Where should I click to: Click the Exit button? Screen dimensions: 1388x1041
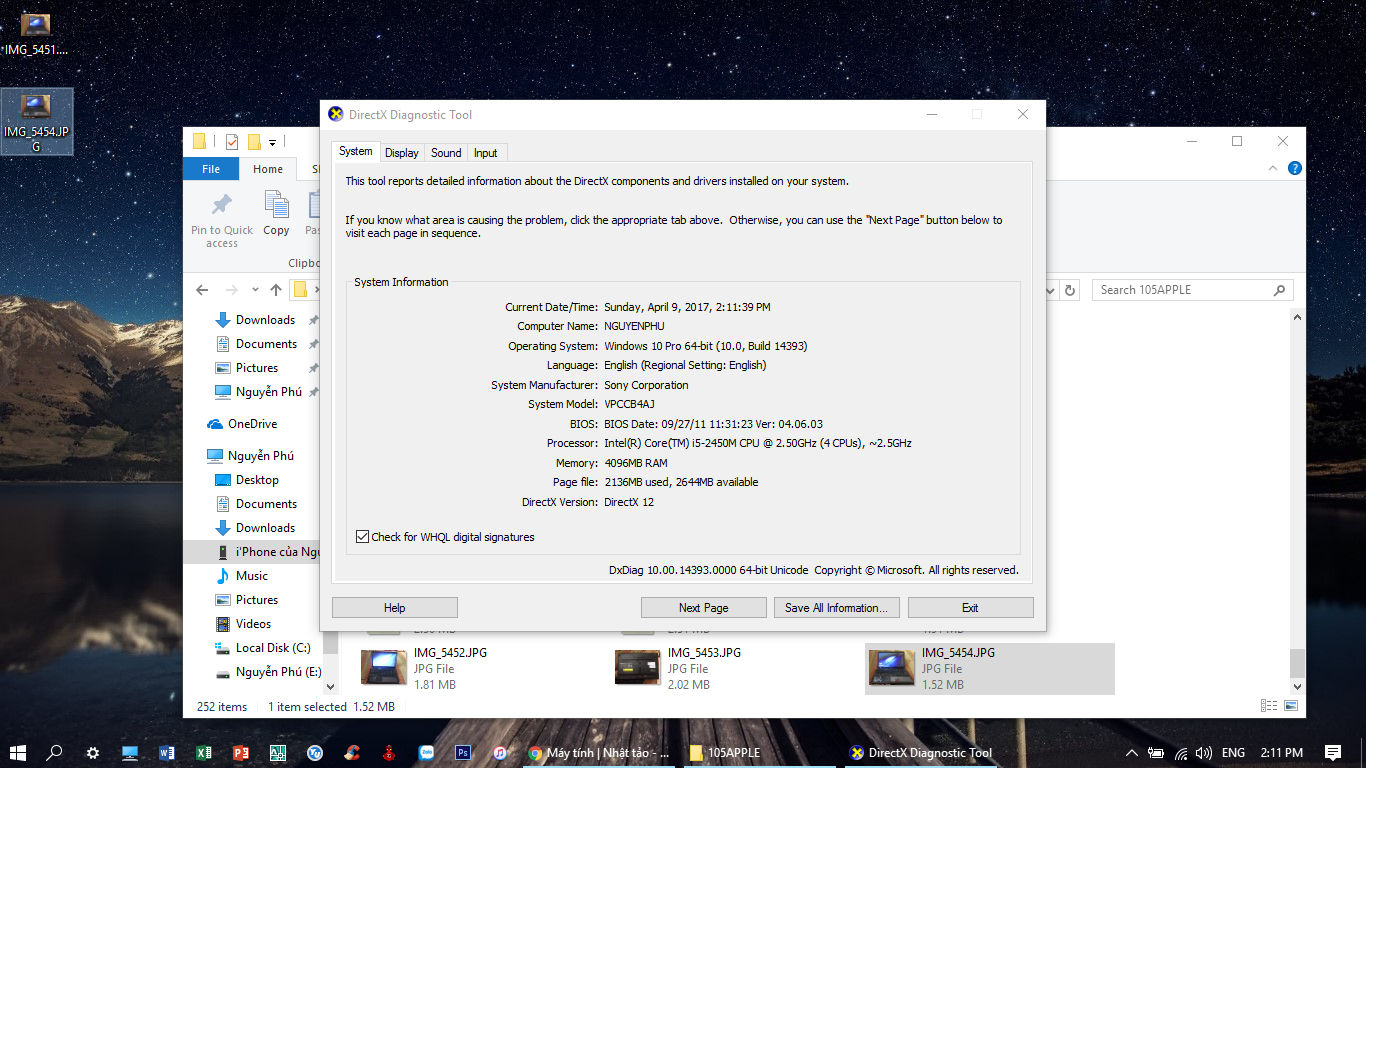click(x=971, y=608)
